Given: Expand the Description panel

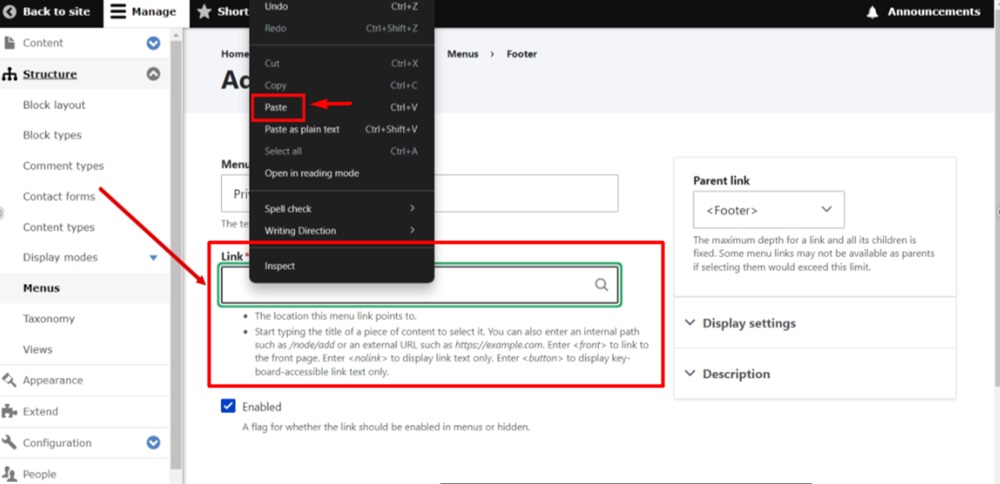Looking at the screenshot, I should 814,374.
